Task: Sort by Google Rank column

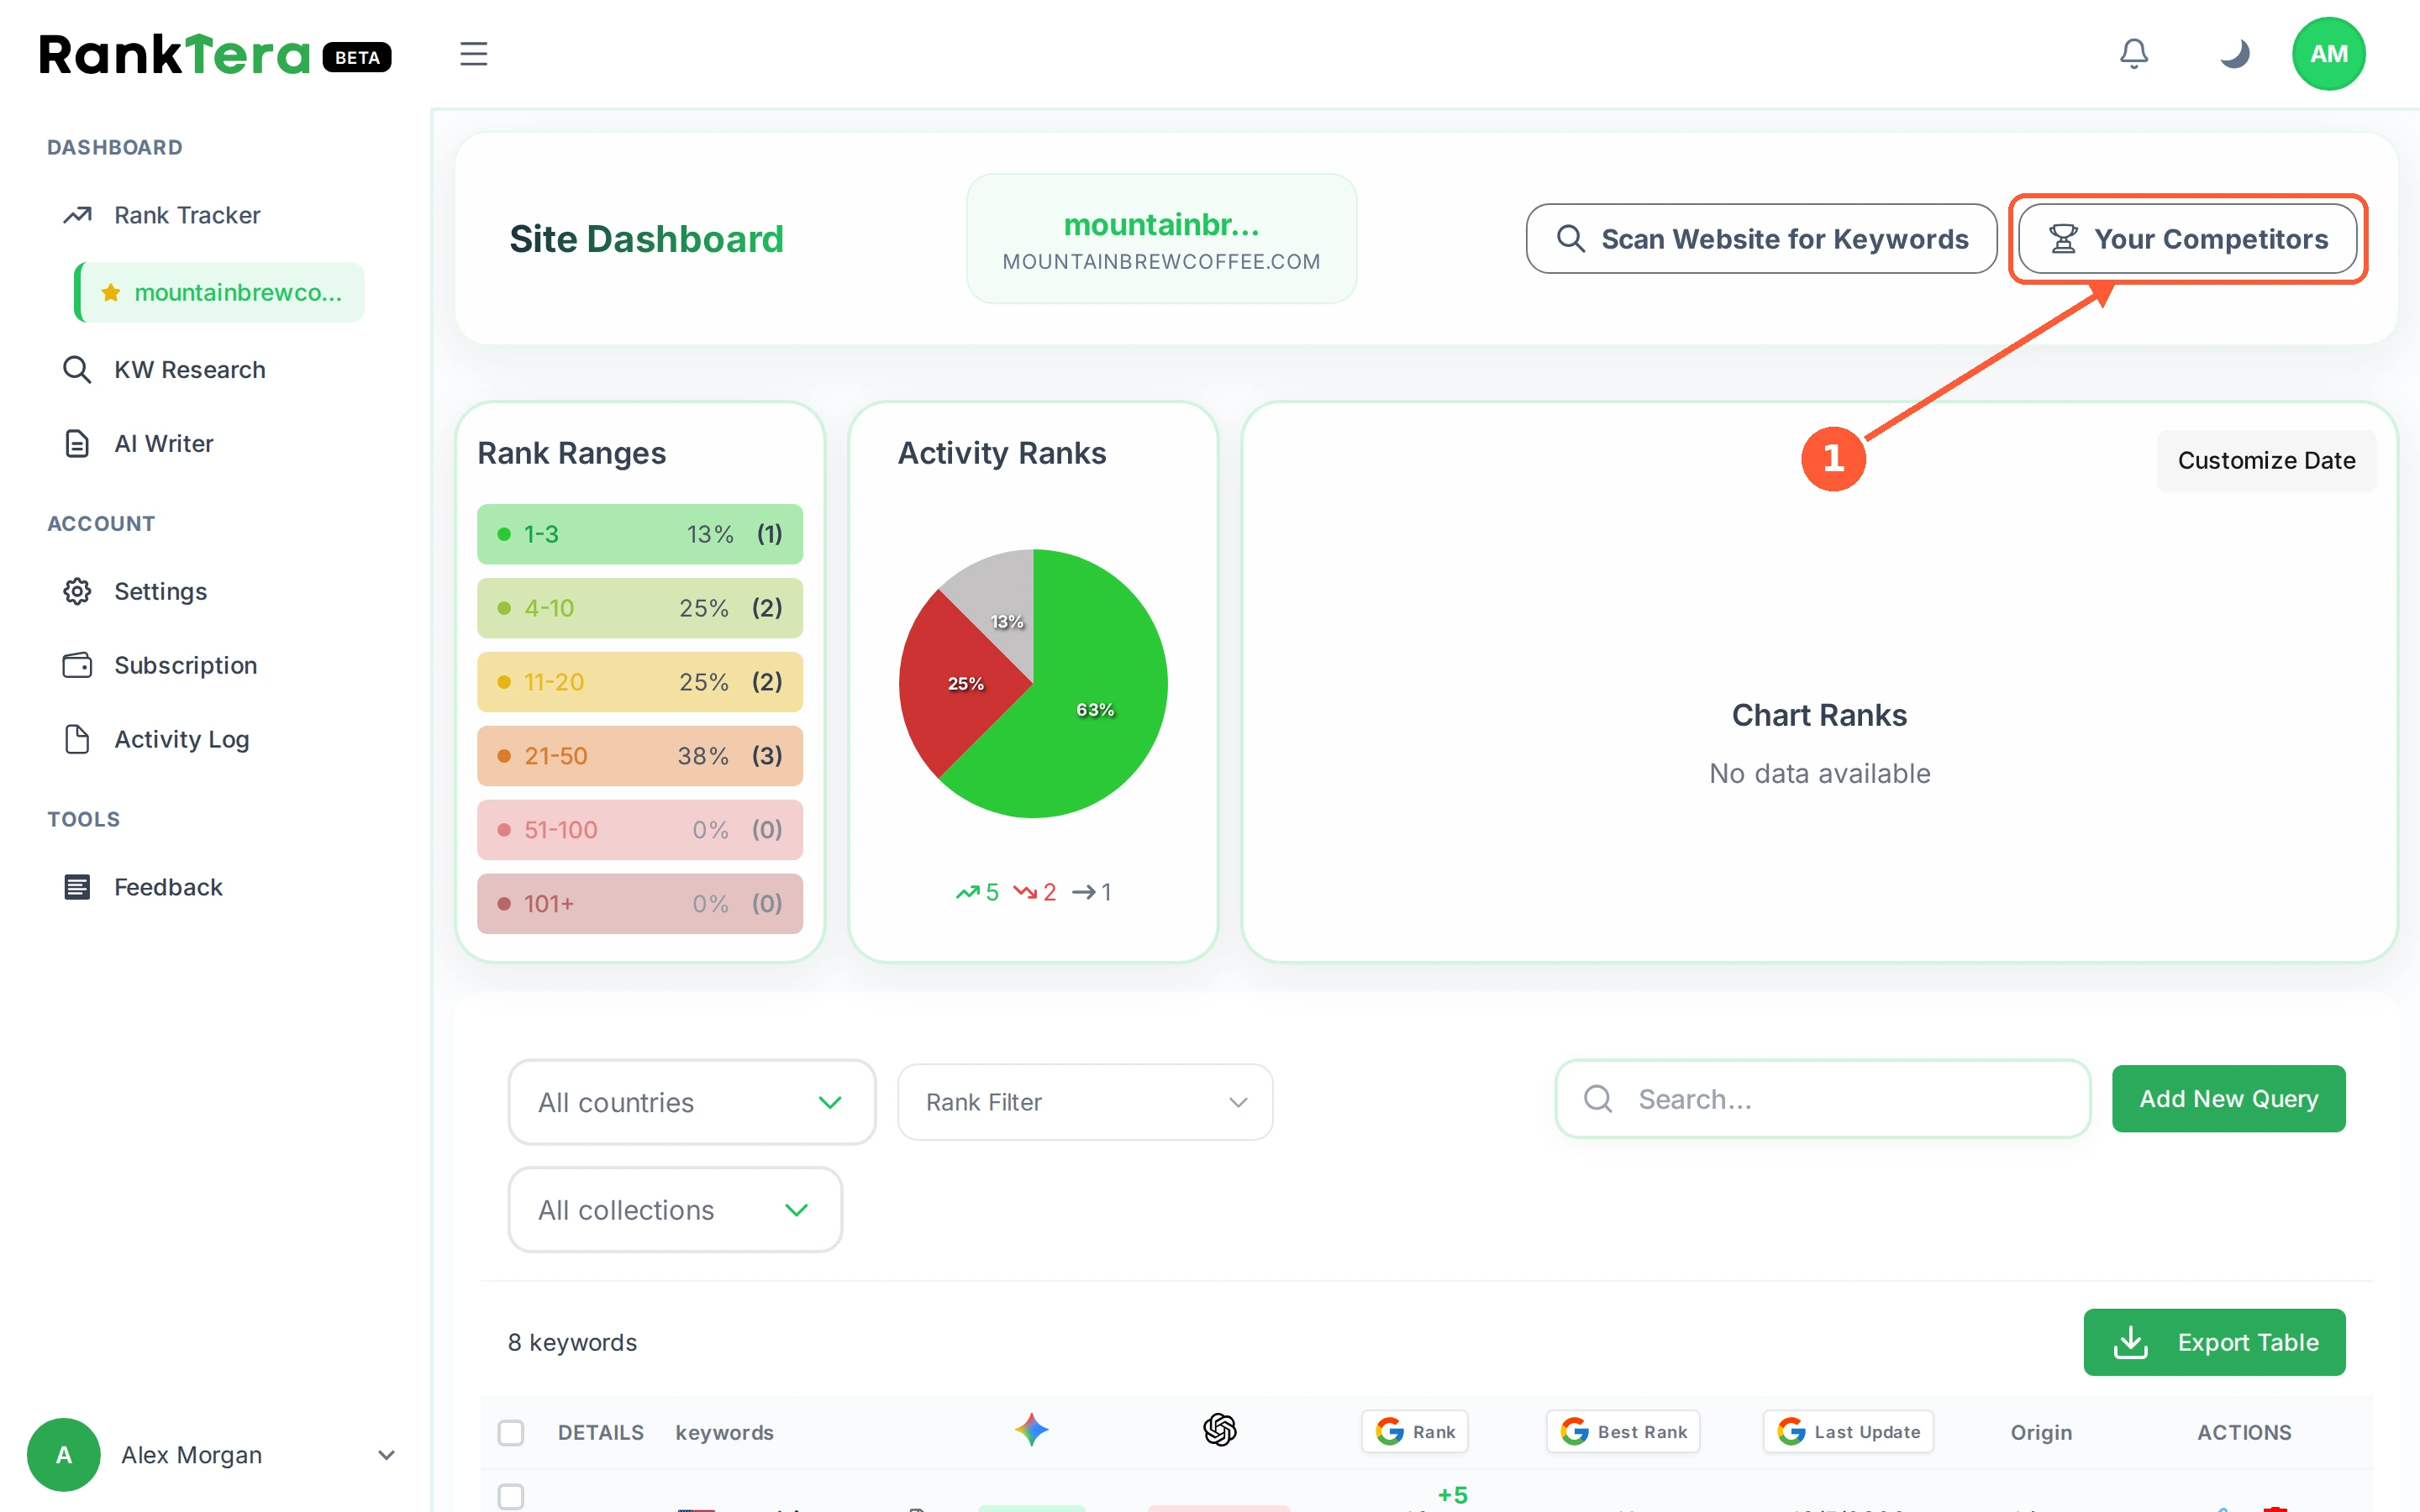Action: pos(1414,1432)
